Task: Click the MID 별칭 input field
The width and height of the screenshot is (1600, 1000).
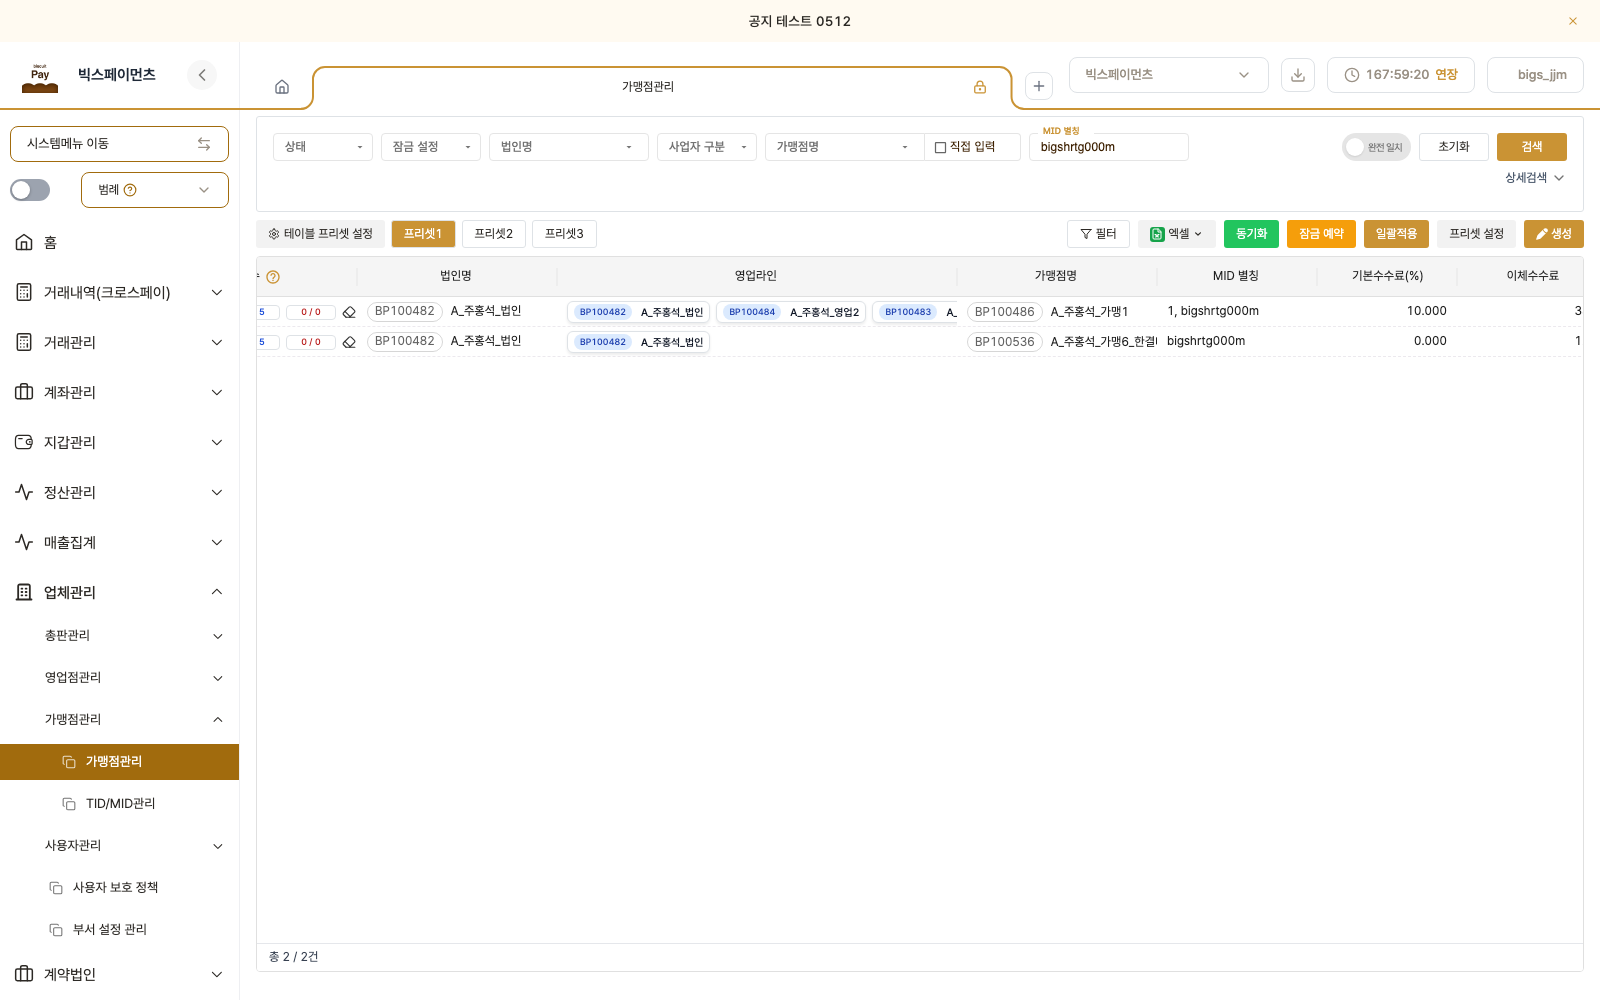Action: [1109, 147]
